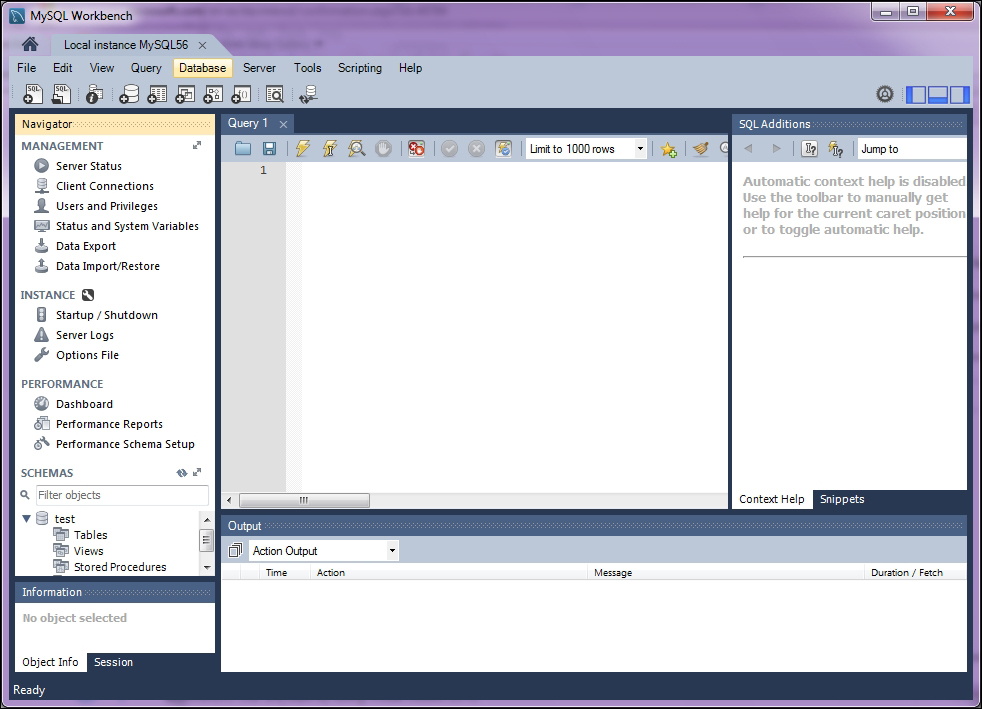
Task: Save the script with the floppy disk icon
Action: coord(269,149)
